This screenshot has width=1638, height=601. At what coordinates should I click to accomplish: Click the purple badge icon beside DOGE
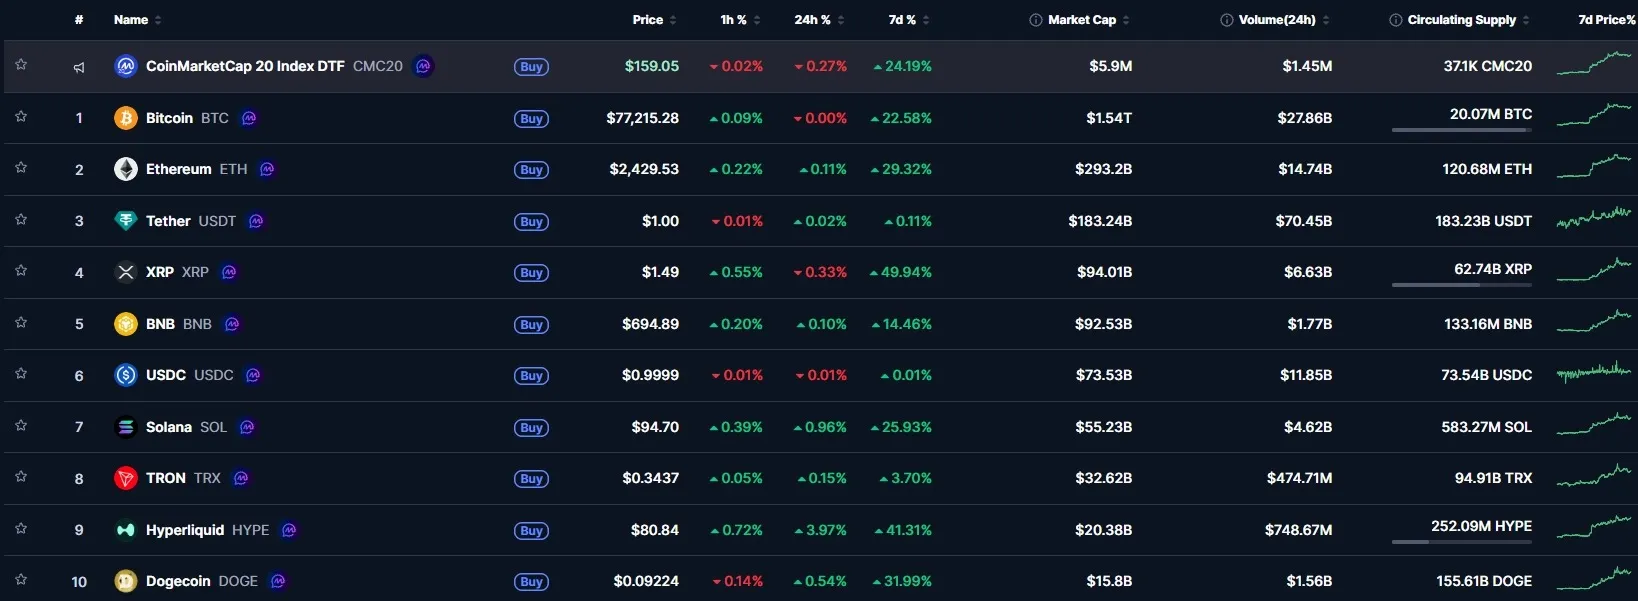278,581
